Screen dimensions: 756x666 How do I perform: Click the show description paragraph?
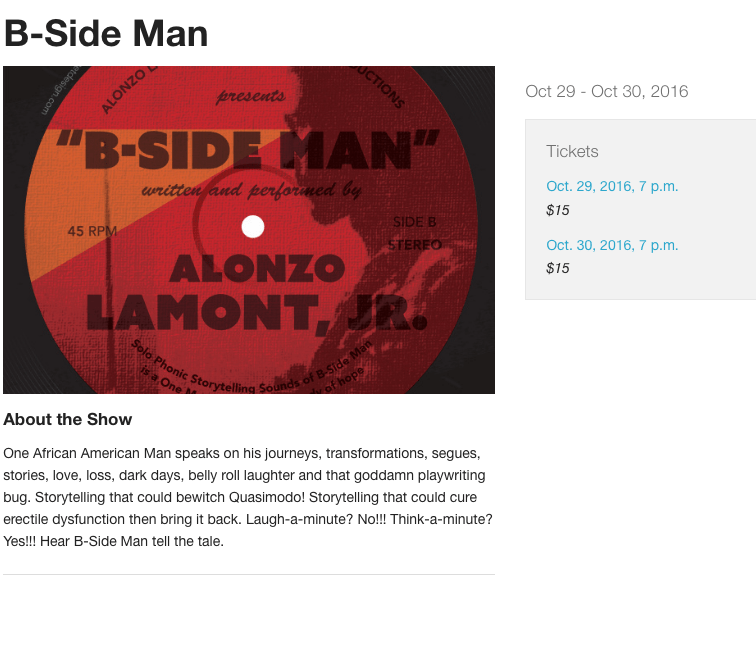(248, 497)
